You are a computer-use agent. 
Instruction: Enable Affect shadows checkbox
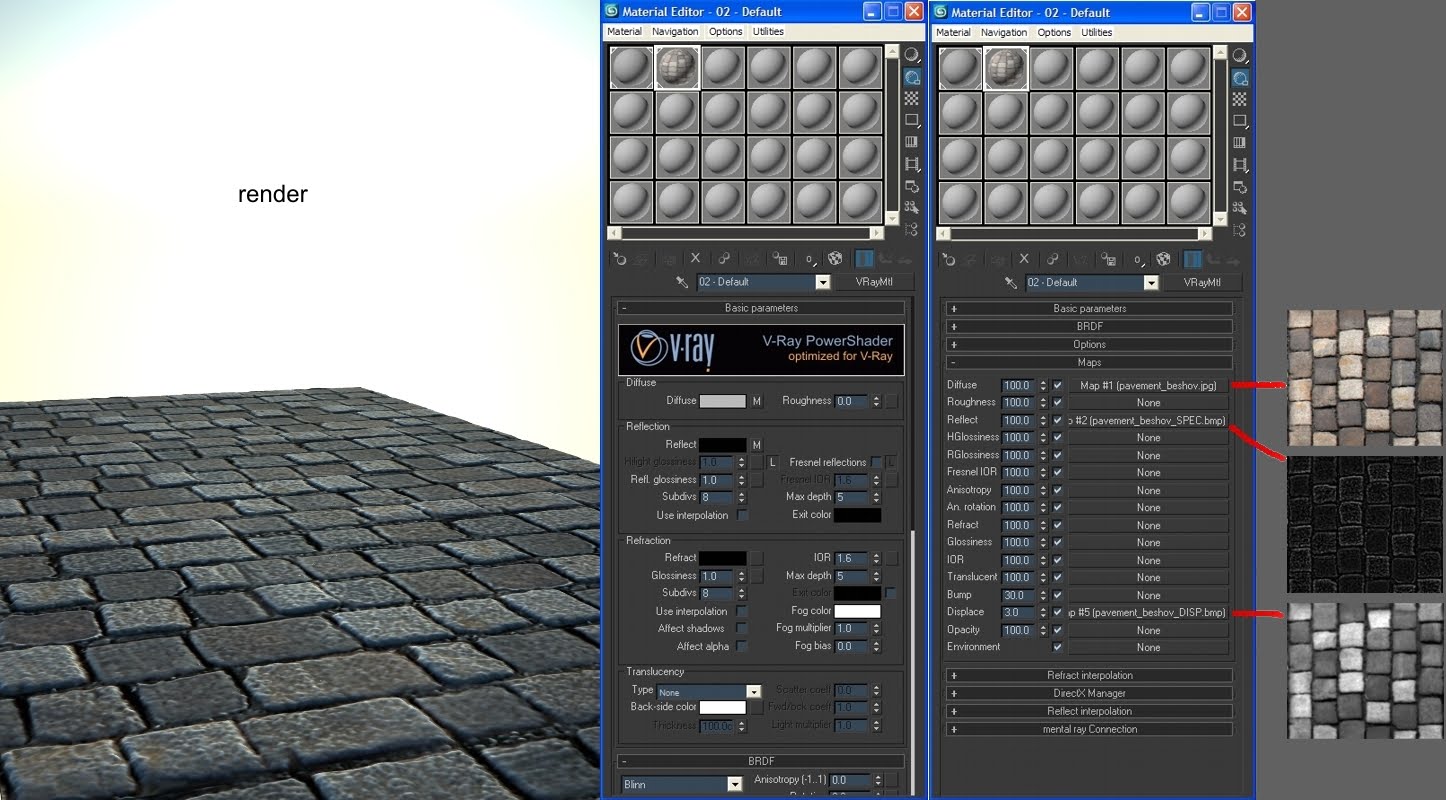742,628
